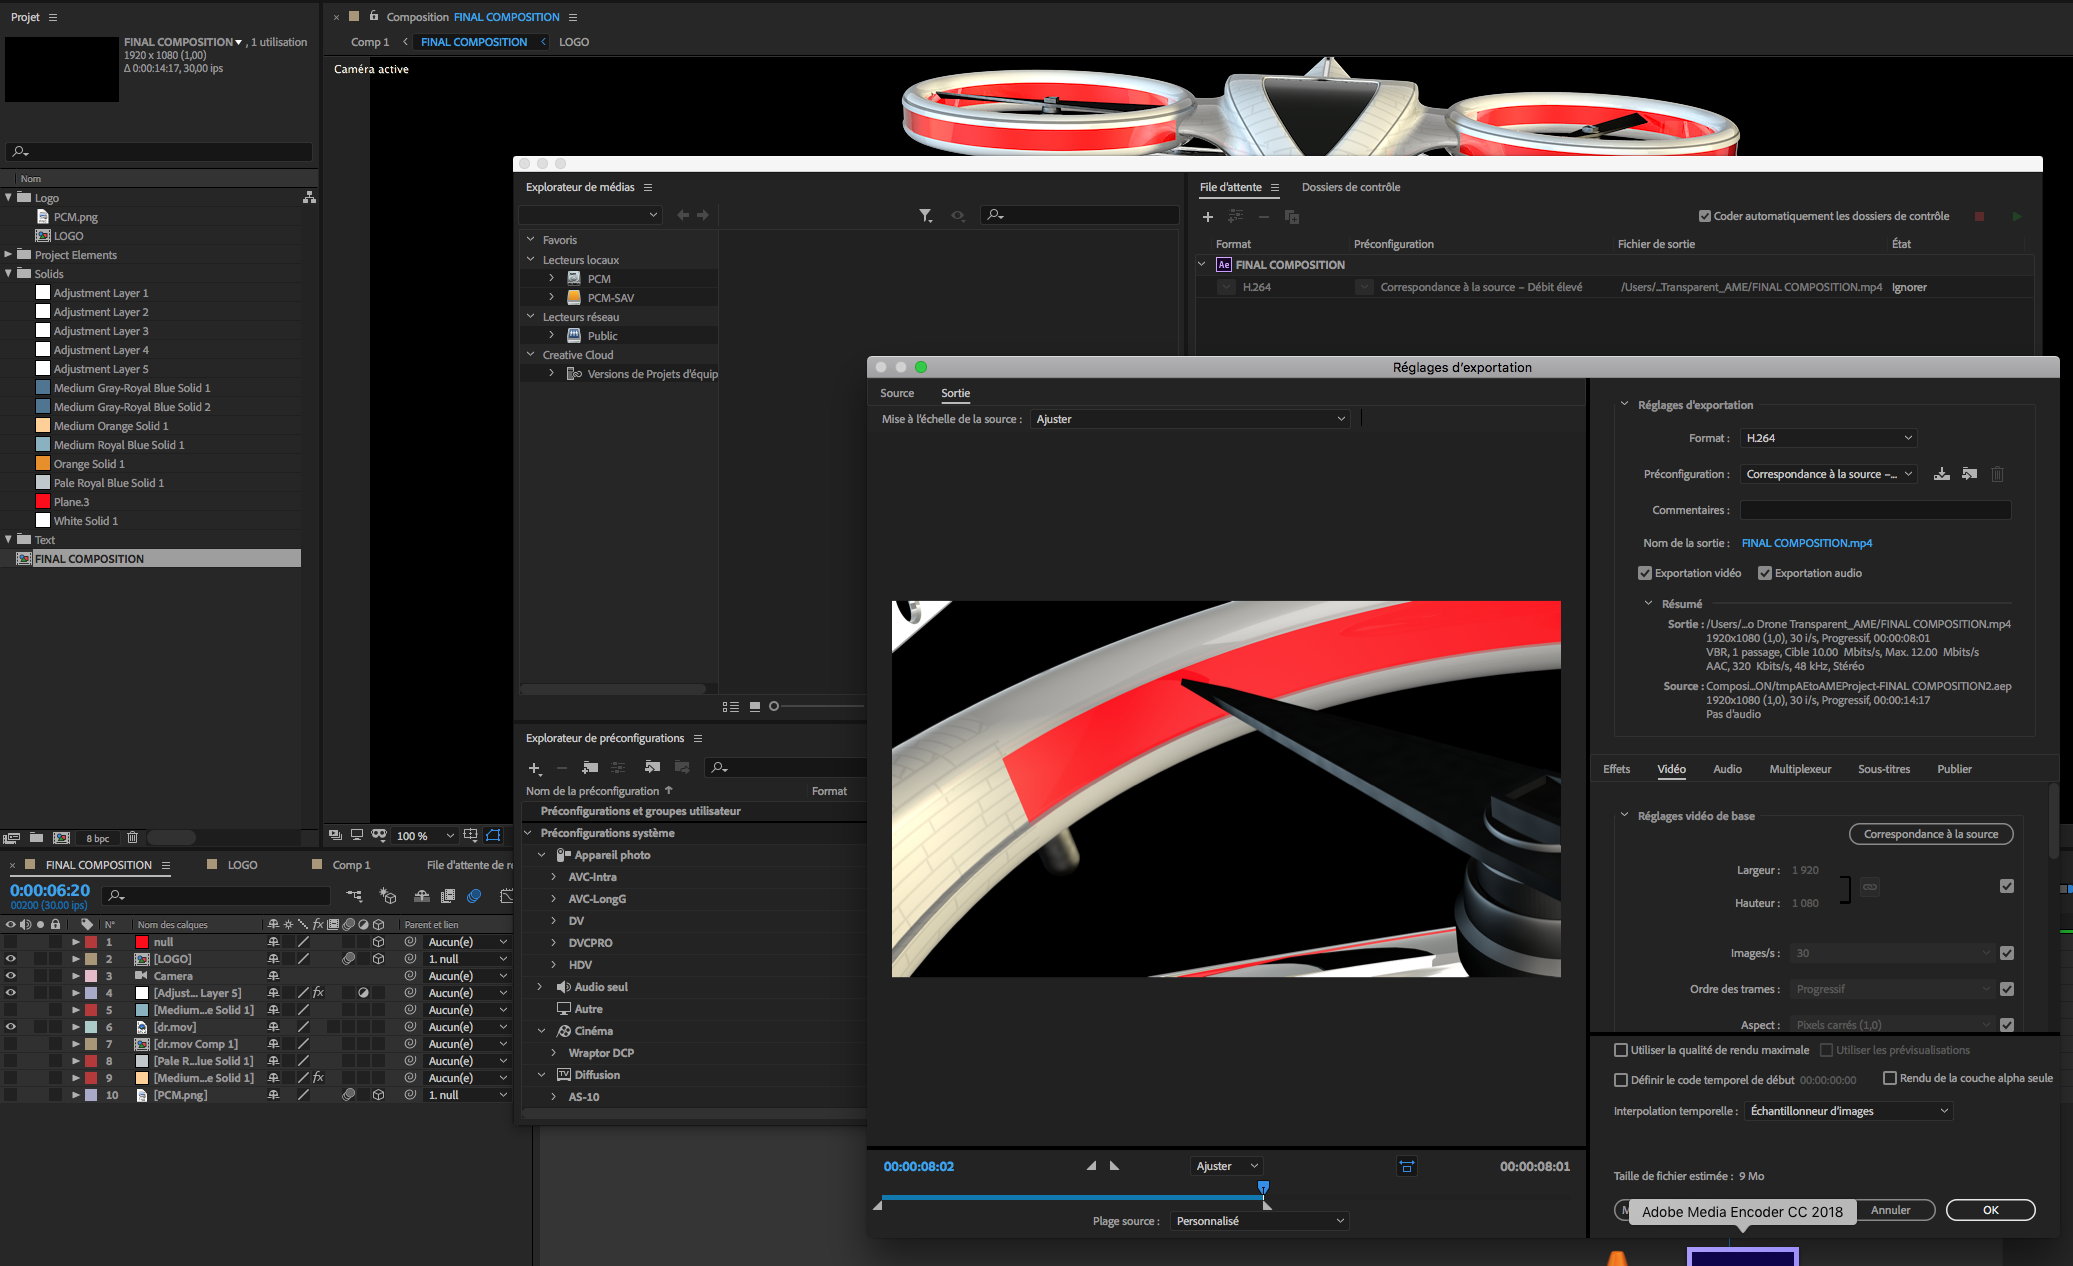This screenshot has height=1266, width=2073.
Task: Click the new composition icon in Project panel
Action: [61, 838]
